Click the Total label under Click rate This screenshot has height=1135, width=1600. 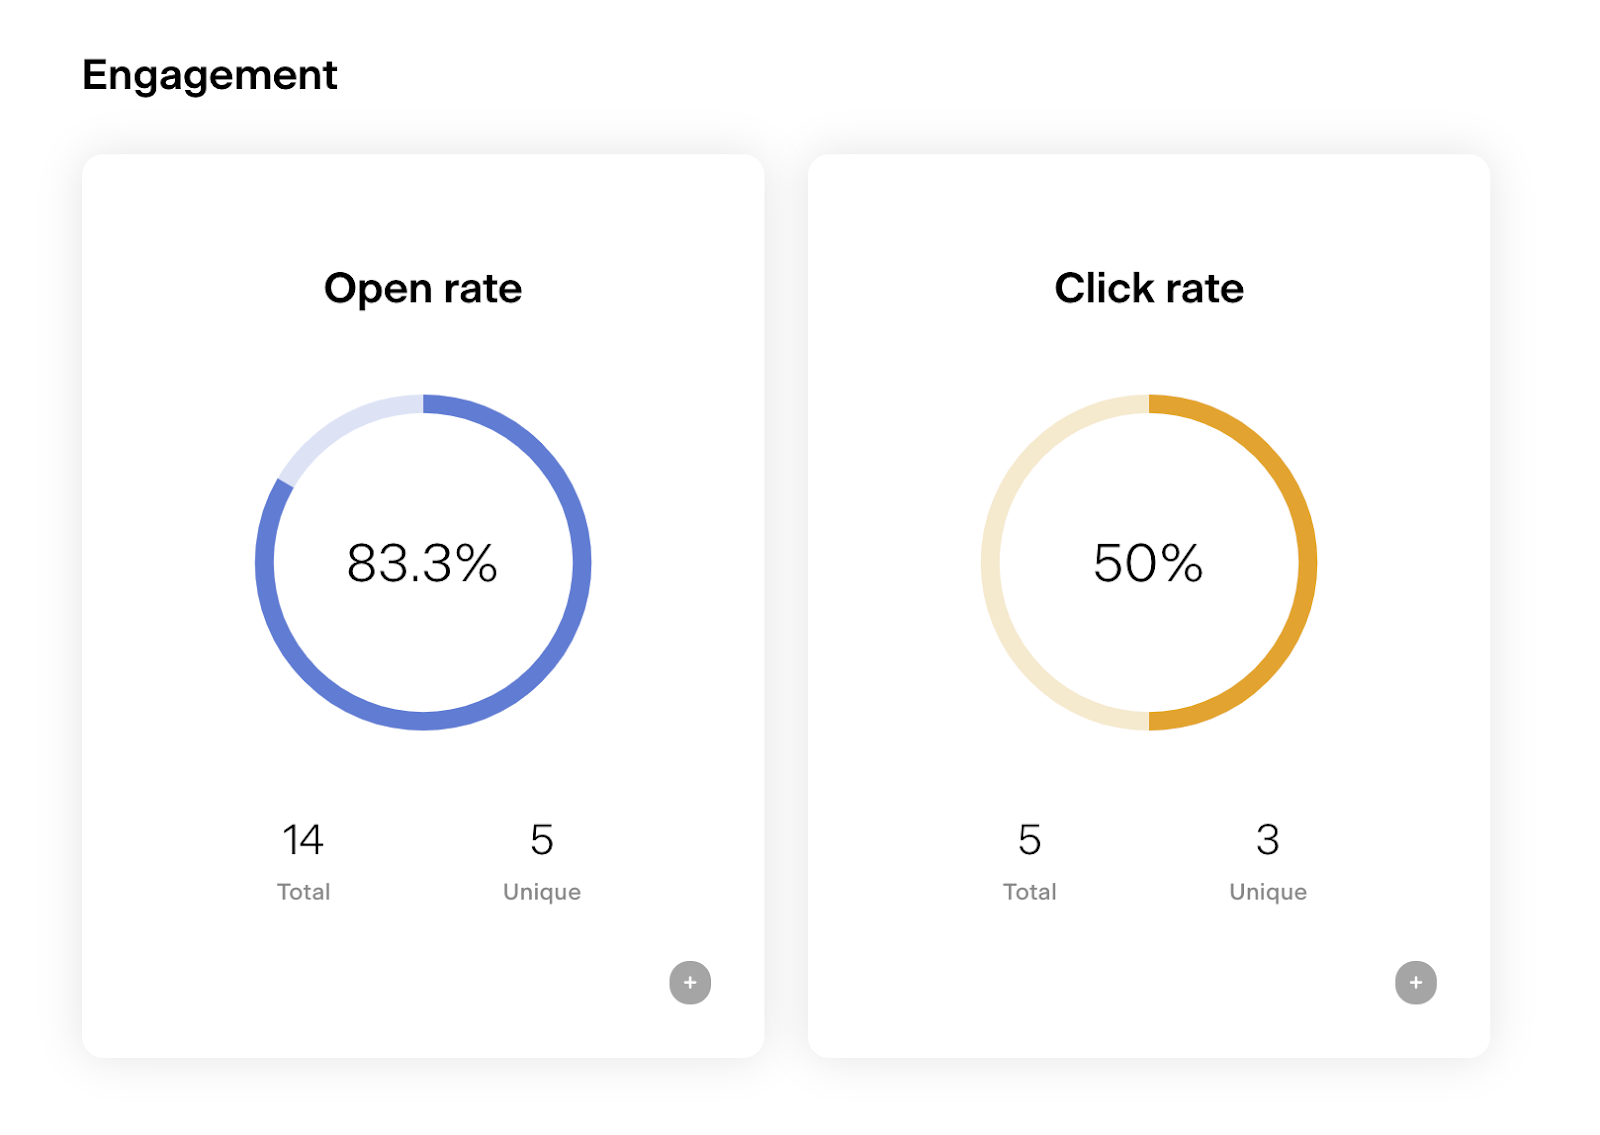tap(1030, 892)
